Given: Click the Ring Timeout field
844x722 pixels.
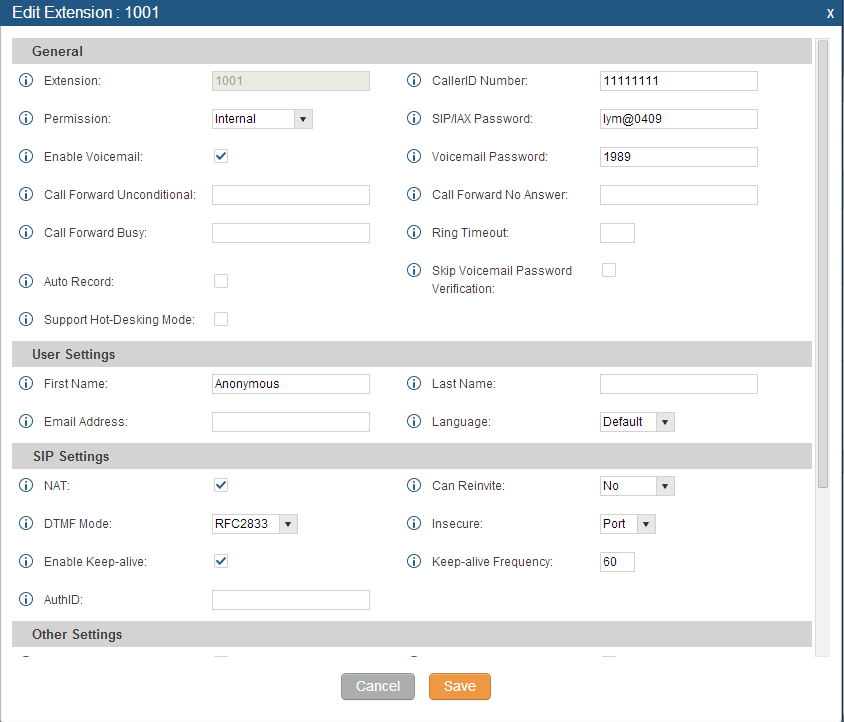Looking at the screenshot, I should click(617, 233).
